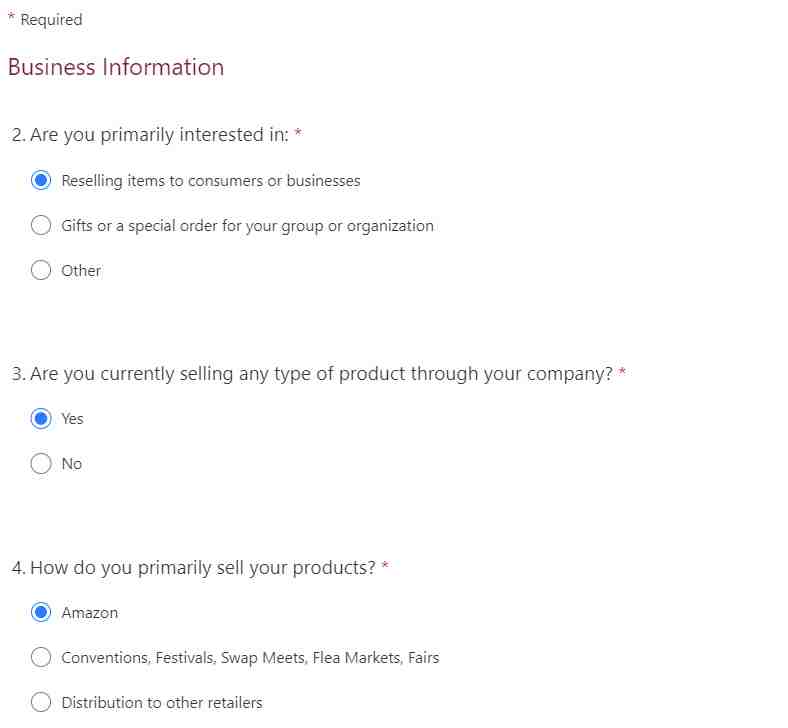Screen dimensions: 788x728
Task: Click the 'Conventions, Festivals, Swap Meets, Flea Markets, Fairs' label
Action: pyautogui.click(x=250, y=658)
